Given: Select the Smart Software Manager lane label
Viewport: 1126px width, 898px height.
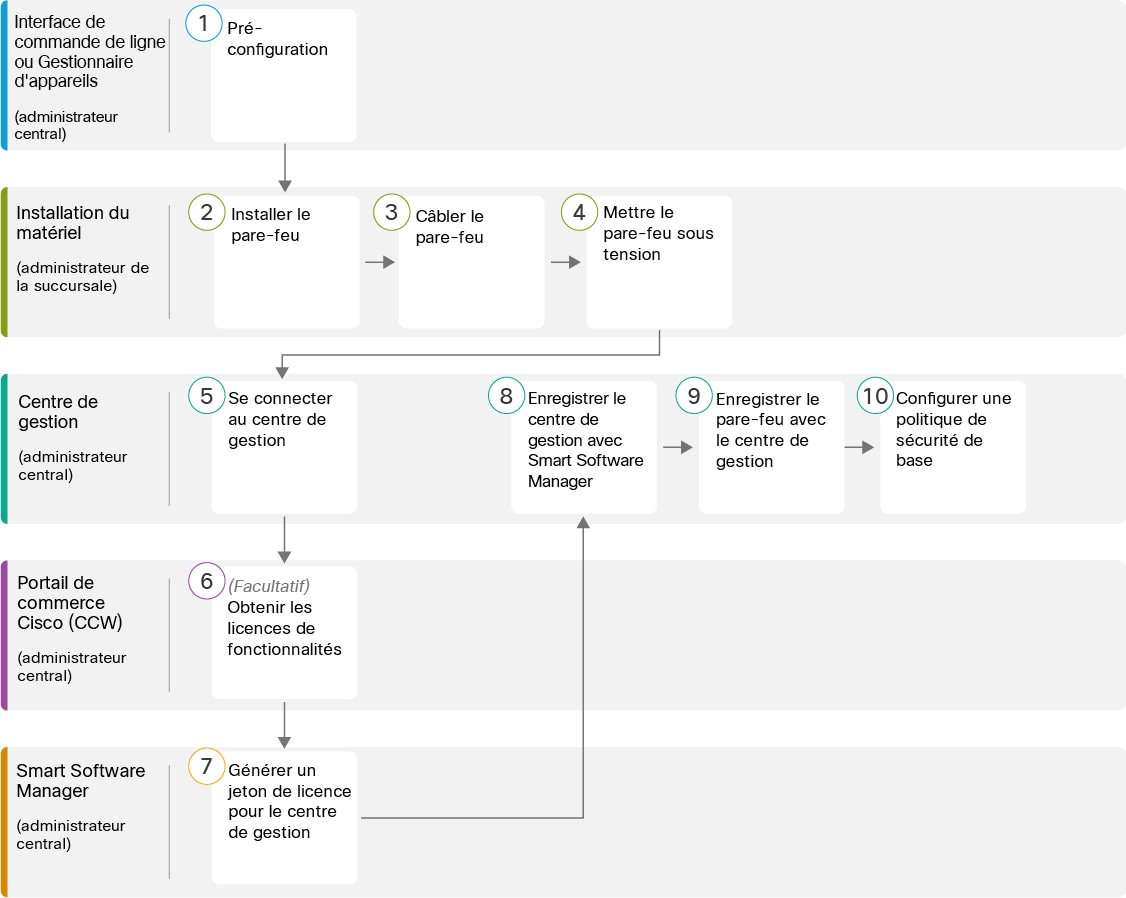Looking at the screenshot, I should (80, 780).
